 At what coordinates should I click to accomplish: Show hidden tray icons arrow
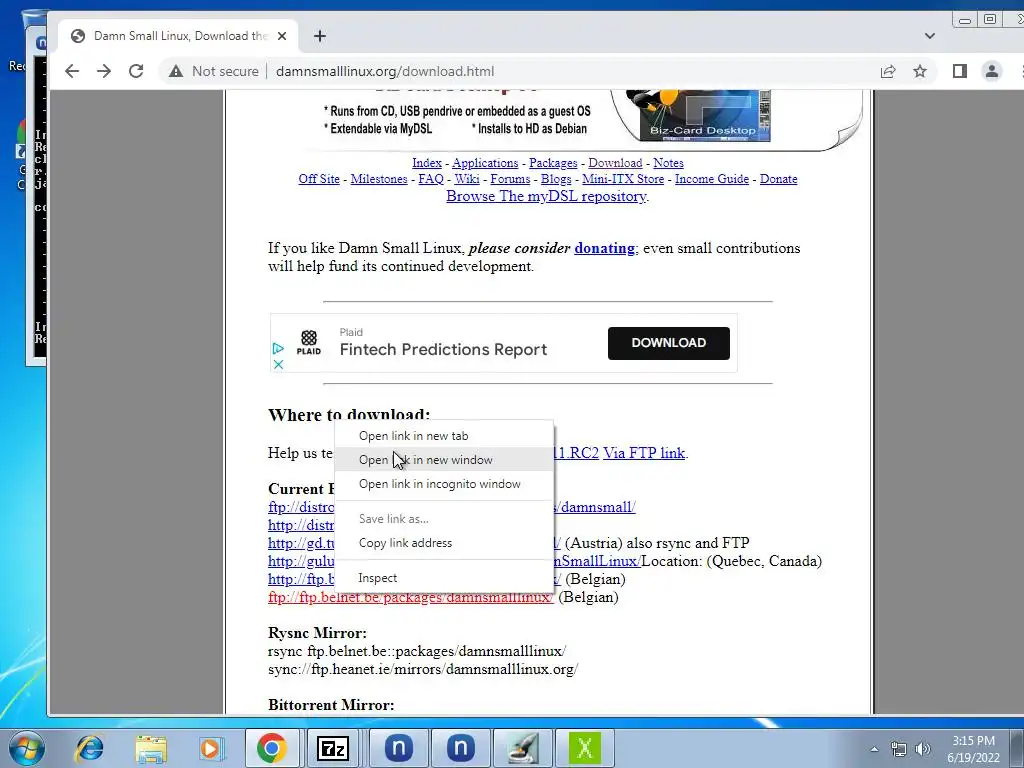pyautogui.click(x=874, y=749)
